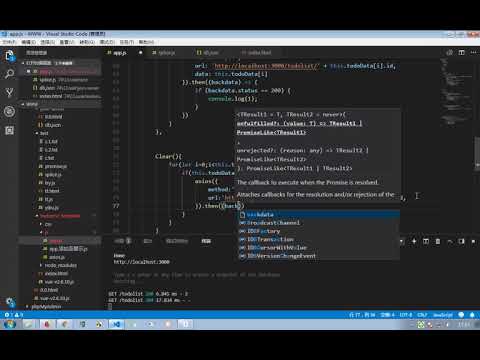Open the terminal selector dropdown
This screenshot has height=360, width=480.
coord(402,241)
